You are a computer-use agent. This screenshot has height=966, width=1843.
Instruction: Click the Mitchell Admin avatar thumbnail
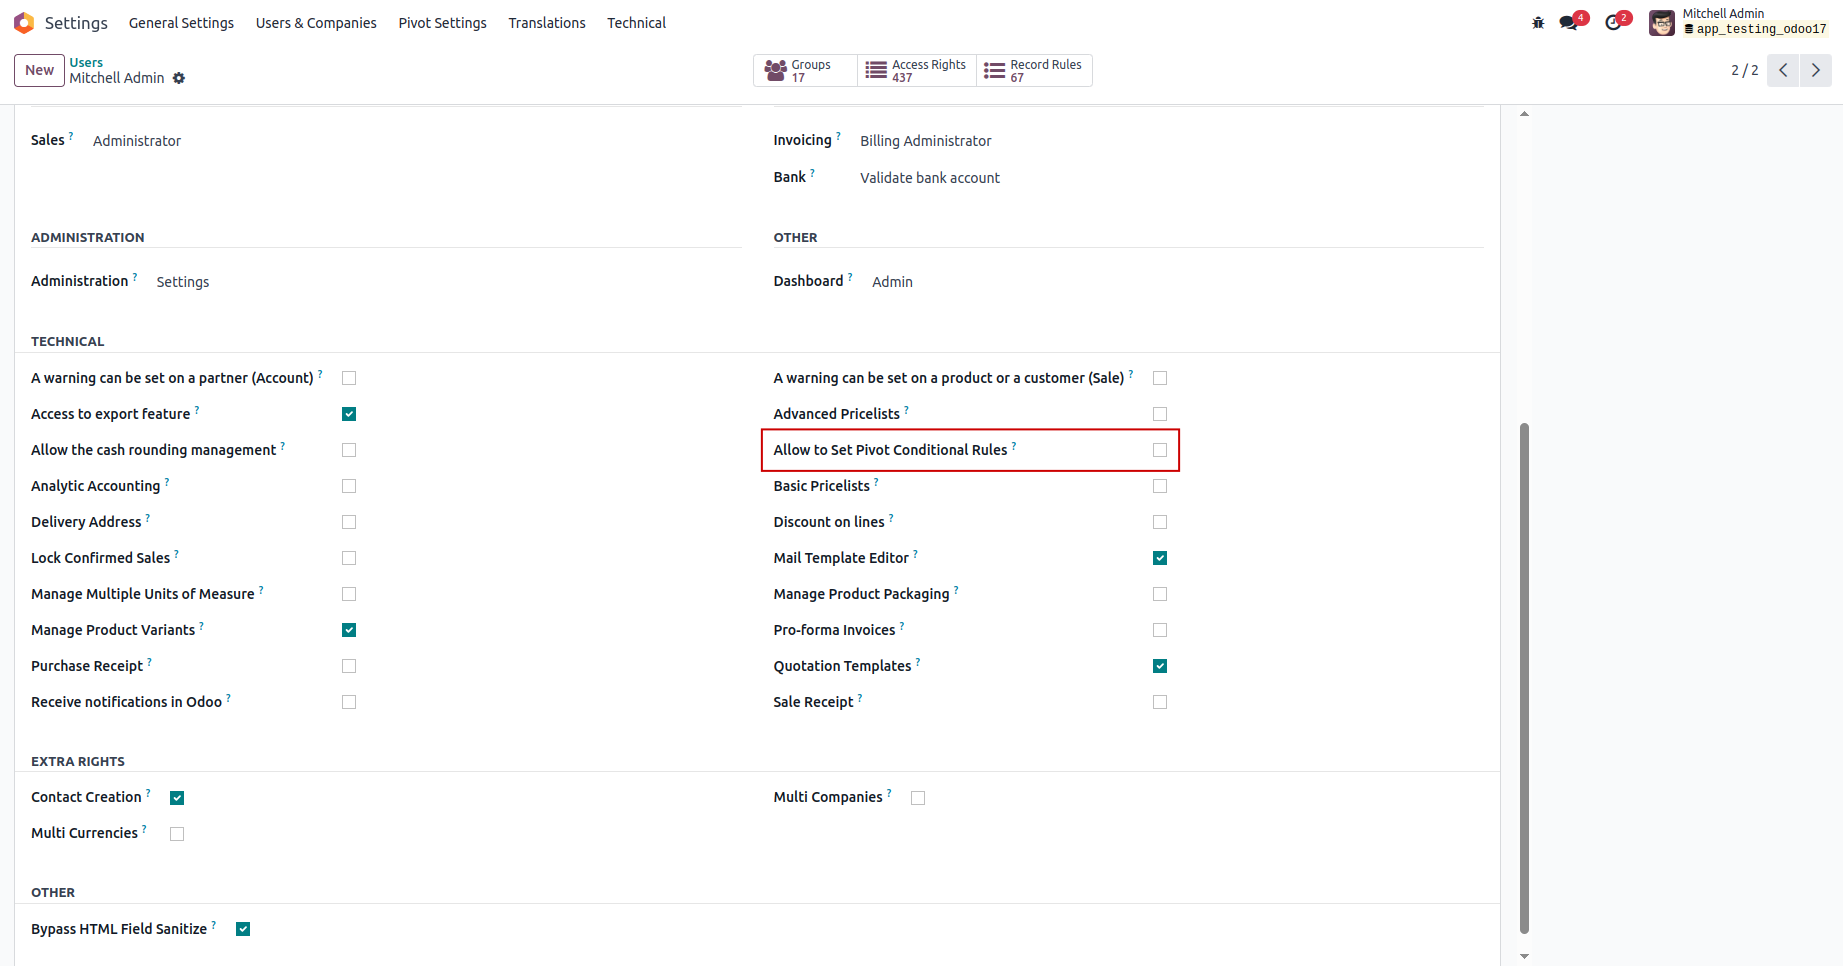point(1662,23)
